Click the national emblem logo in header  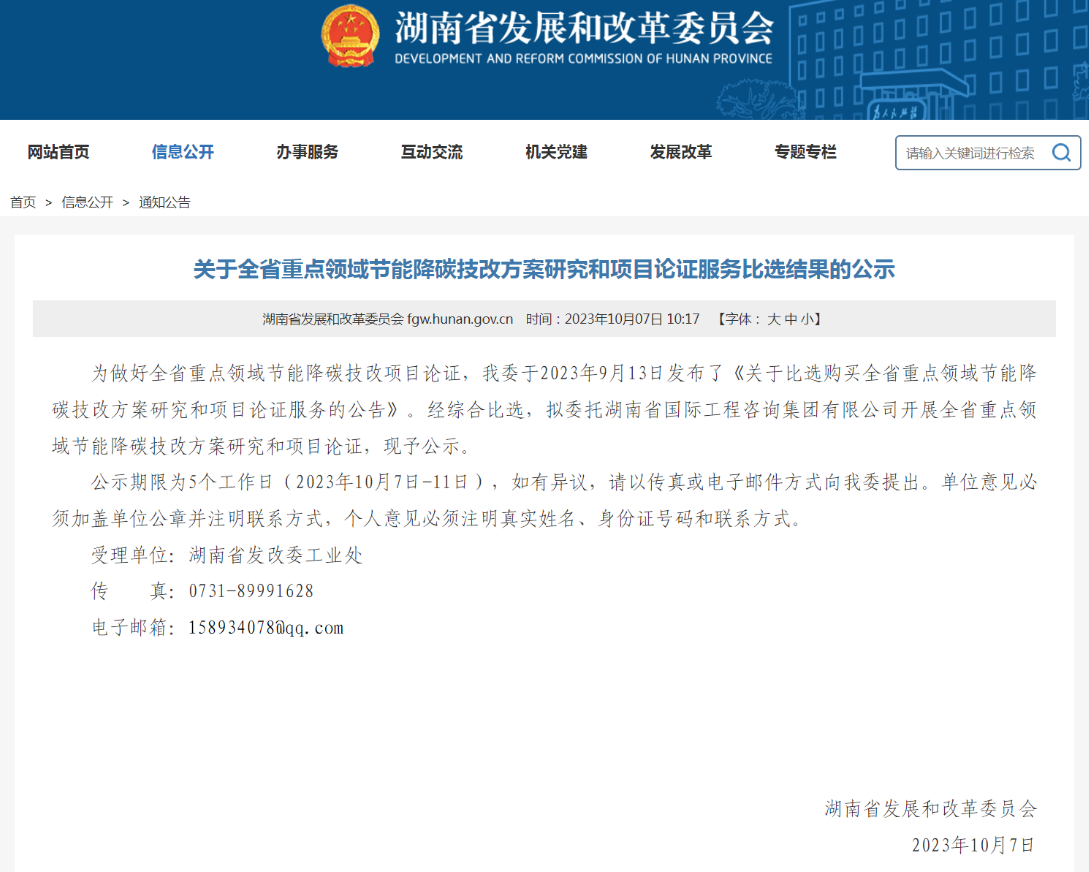(x=350, y=36)
